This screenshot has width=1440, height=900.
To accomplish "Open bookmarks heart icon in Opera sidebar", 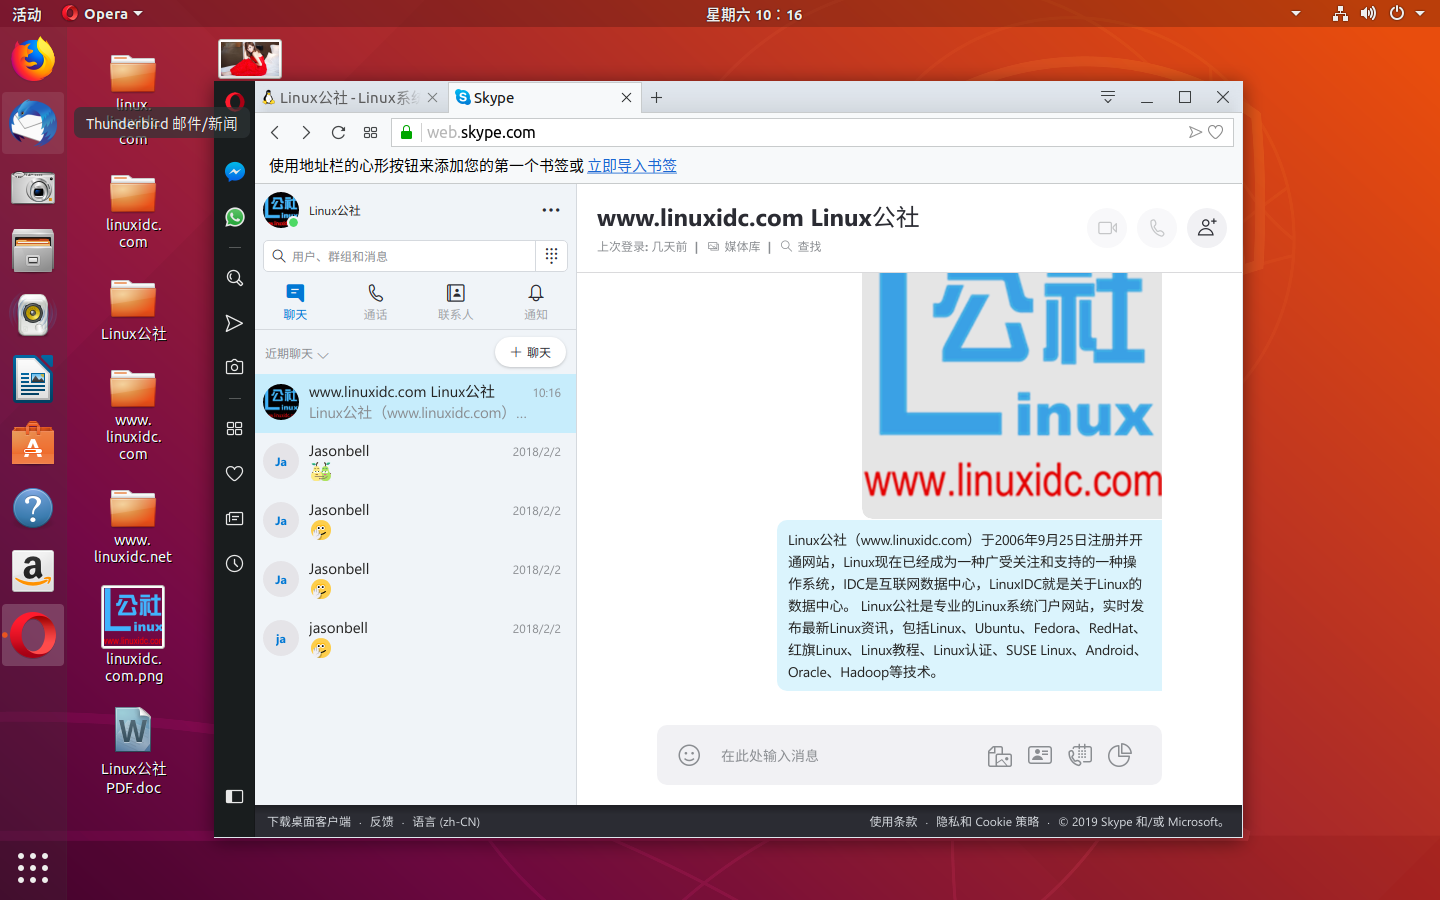I will (234, 473).
